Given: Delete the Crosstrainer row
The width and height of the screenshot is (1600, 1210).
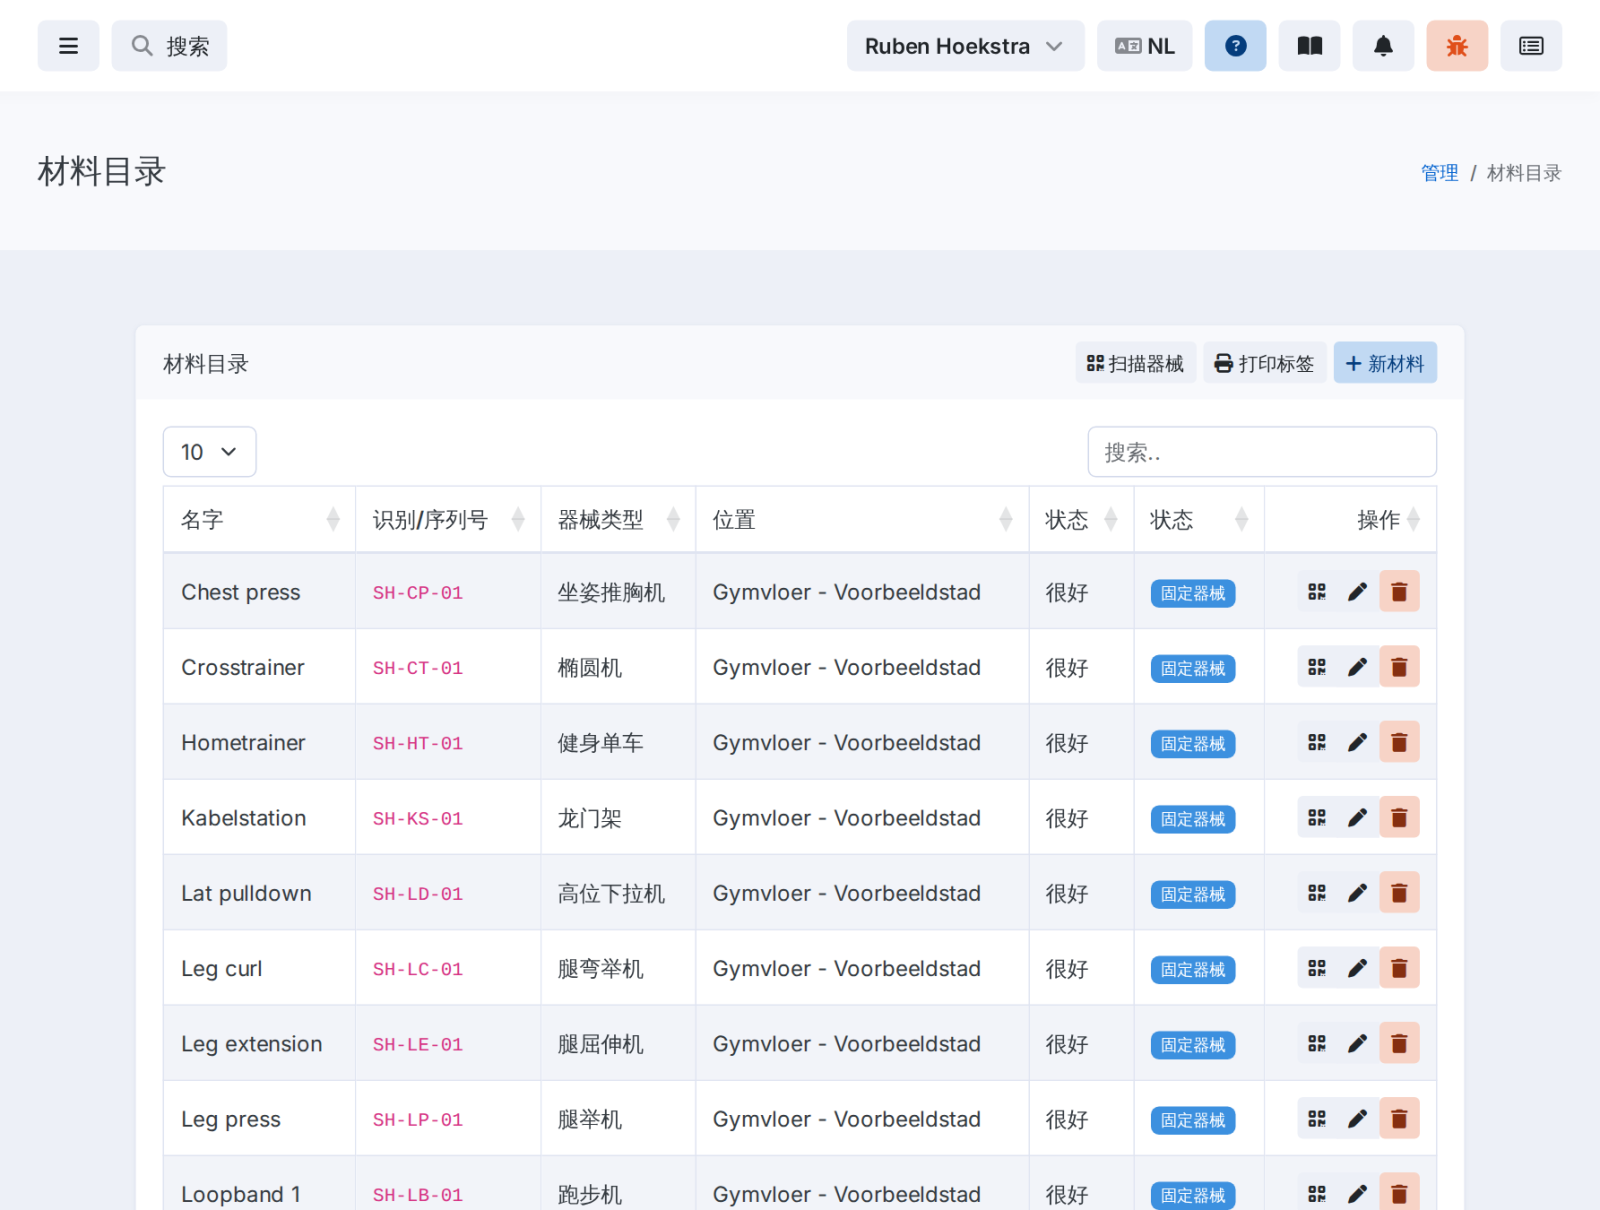Looking at the screenshot, I should click(1399, 667).
